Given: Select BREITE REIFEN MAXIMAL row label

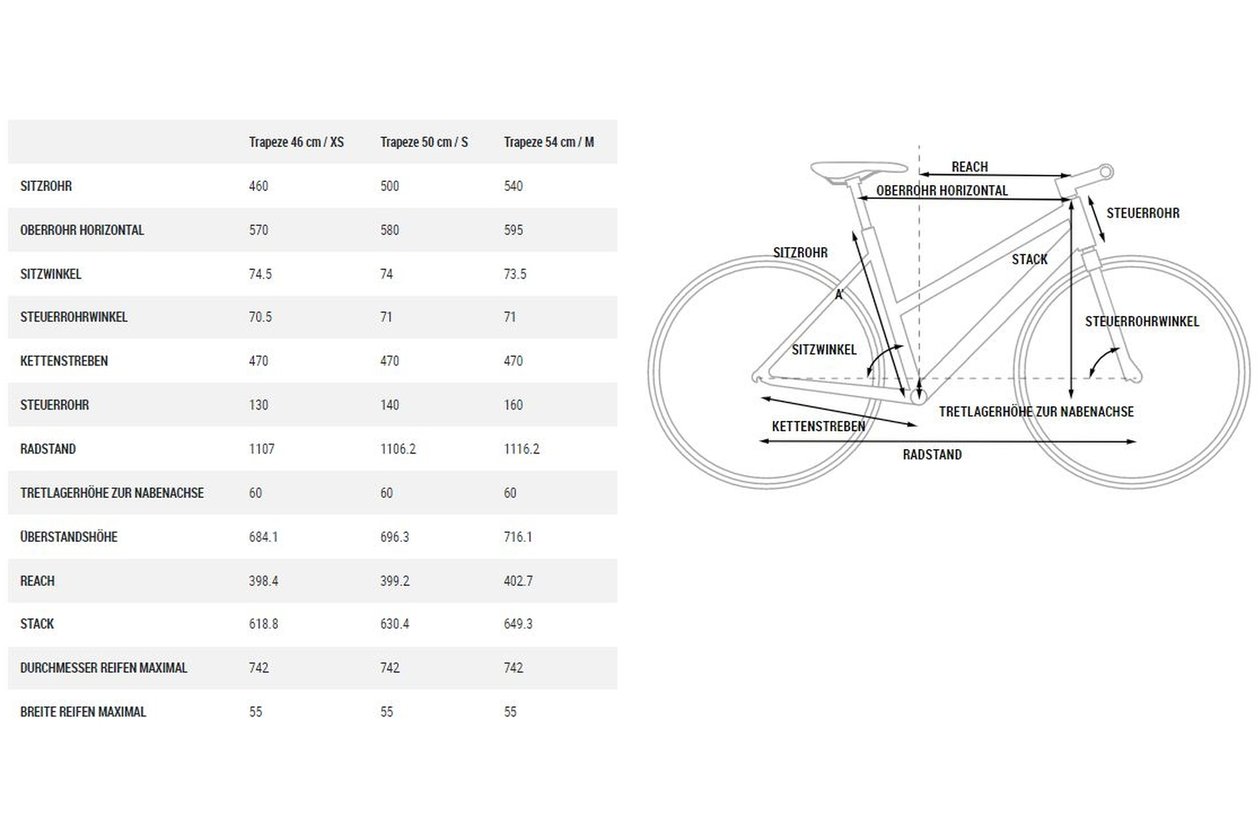Looking at the screenshot, I should click(83, 712).
